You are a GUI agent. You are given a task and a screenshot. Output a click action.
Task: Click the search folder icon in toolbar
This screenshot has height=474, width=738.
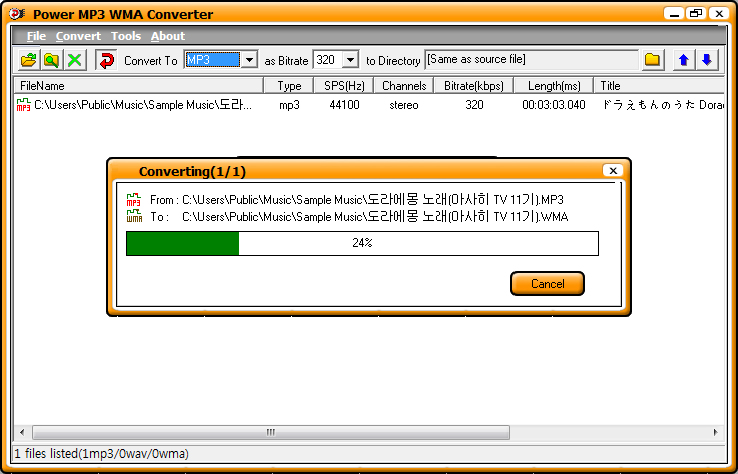pos(51,60)
